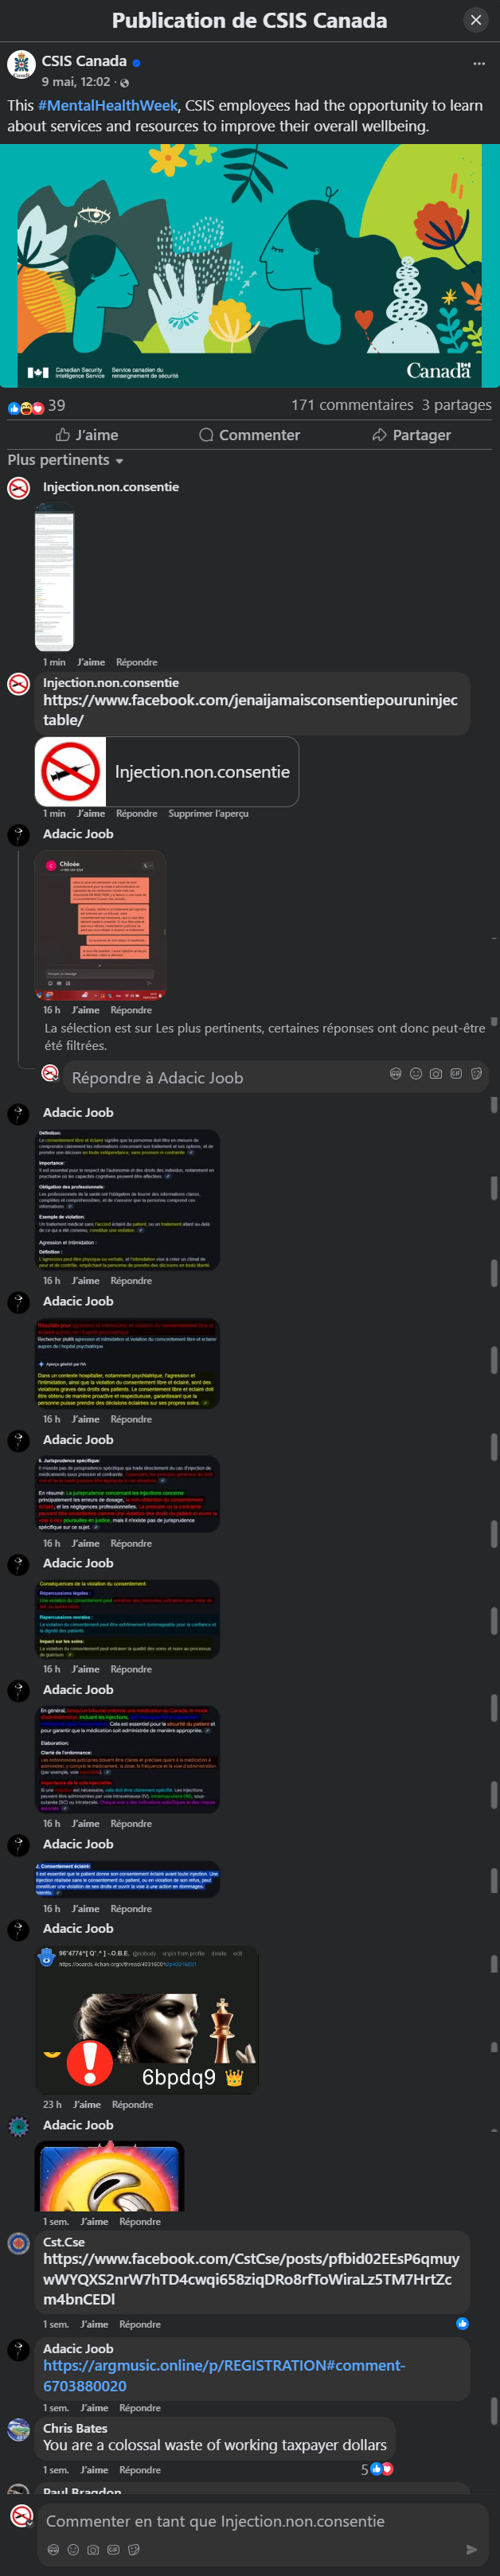Open the Chloée chat screenshot from Adacic Joob
Viewport: 500px width, 2576px height.
tap(100, 926)
